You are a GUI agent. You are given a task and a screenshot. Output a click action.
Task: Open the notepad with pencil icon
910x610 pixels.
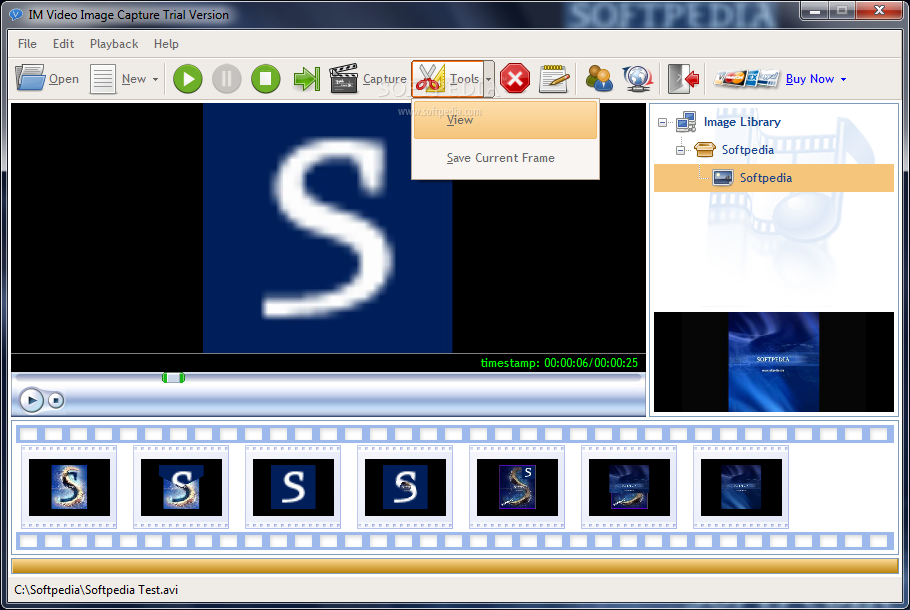pyautogui.click(x=554, y=79)
